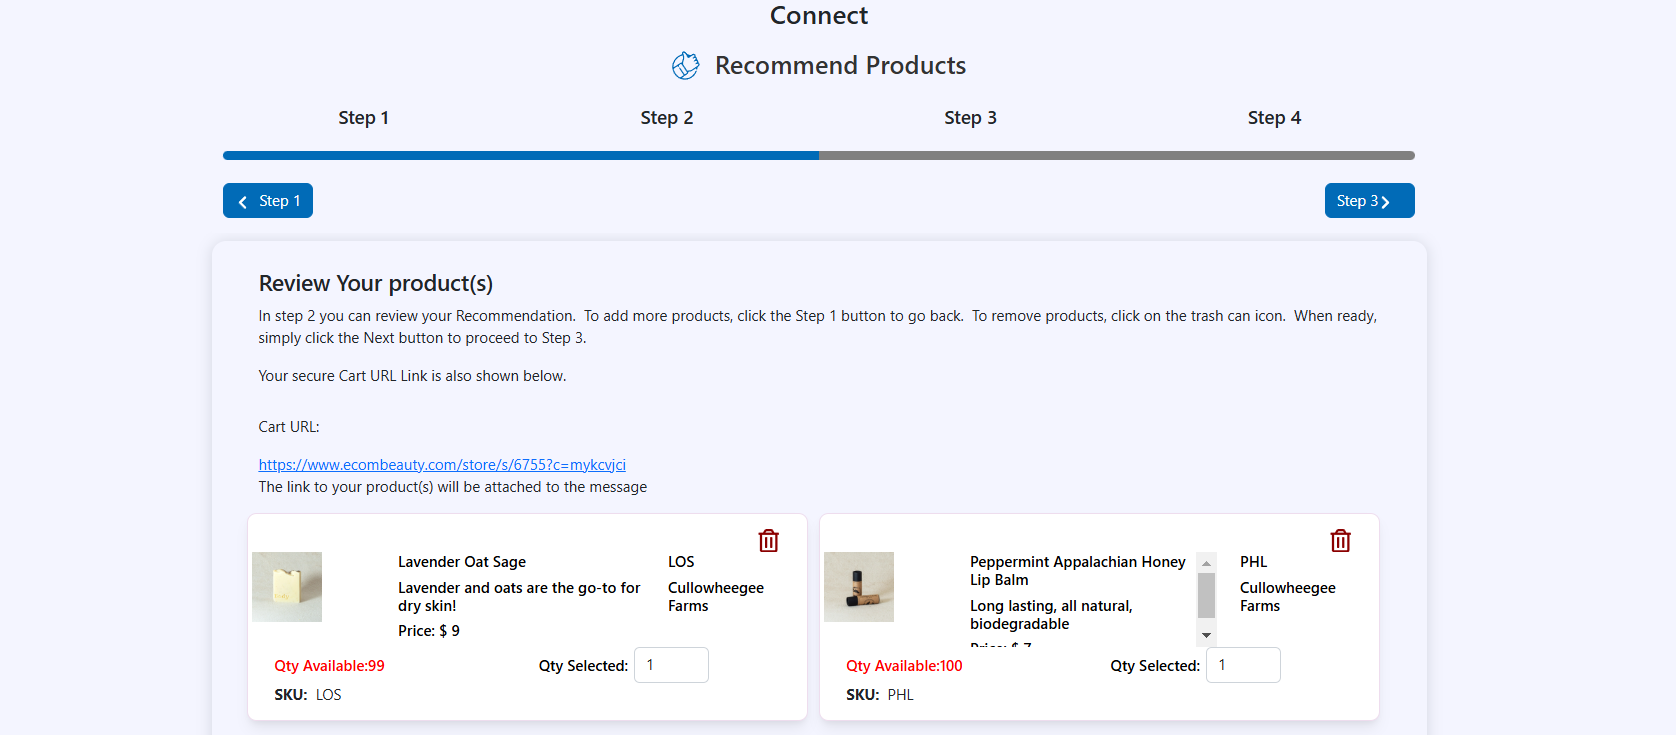Click 'Cullowheegee Farms' in the Lavender card
This screenshot has height=735, width=1676.
coord(716,597)
